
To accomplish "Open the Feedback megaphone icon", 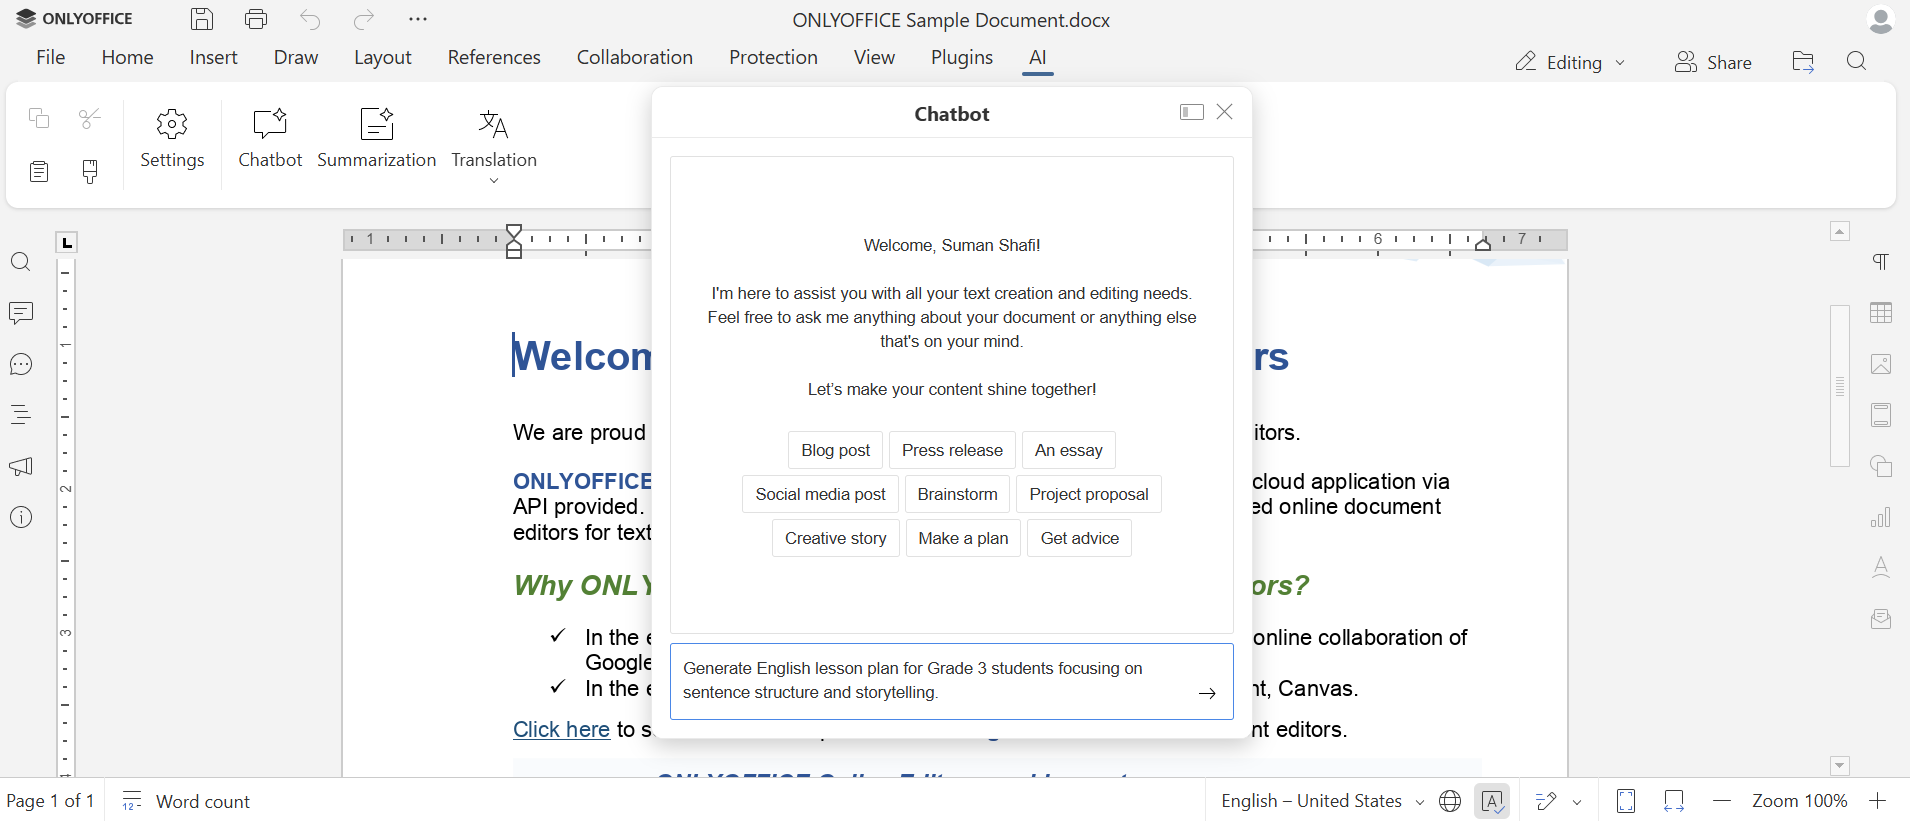I will click(x=21, y=466).
